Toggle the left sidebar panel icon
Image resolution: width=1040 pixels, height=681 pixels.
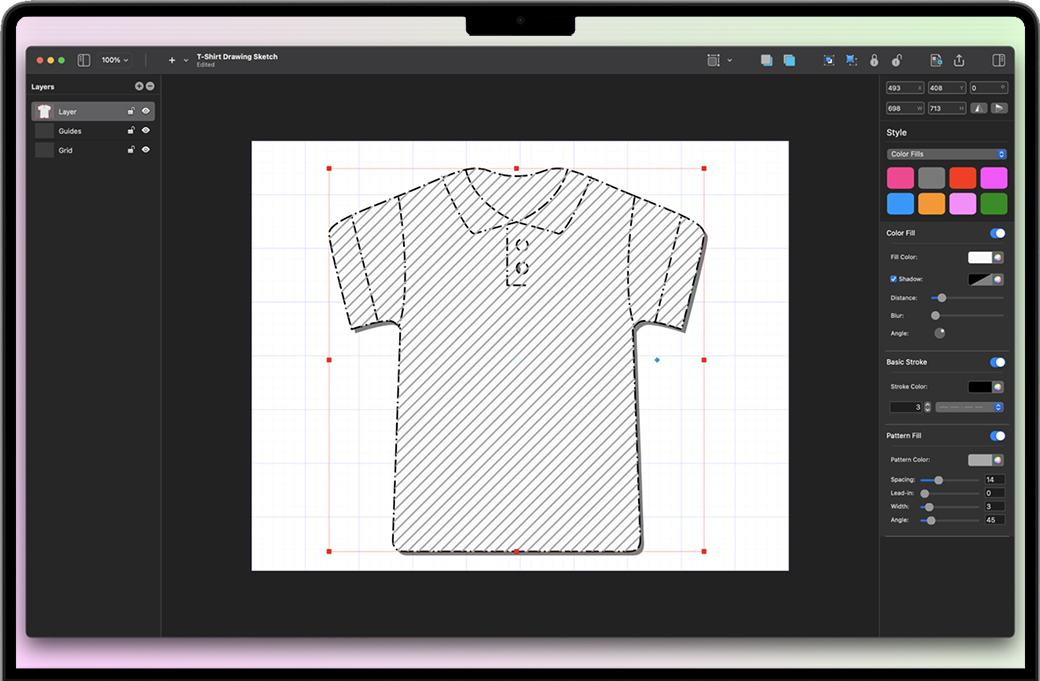point(84,60)
